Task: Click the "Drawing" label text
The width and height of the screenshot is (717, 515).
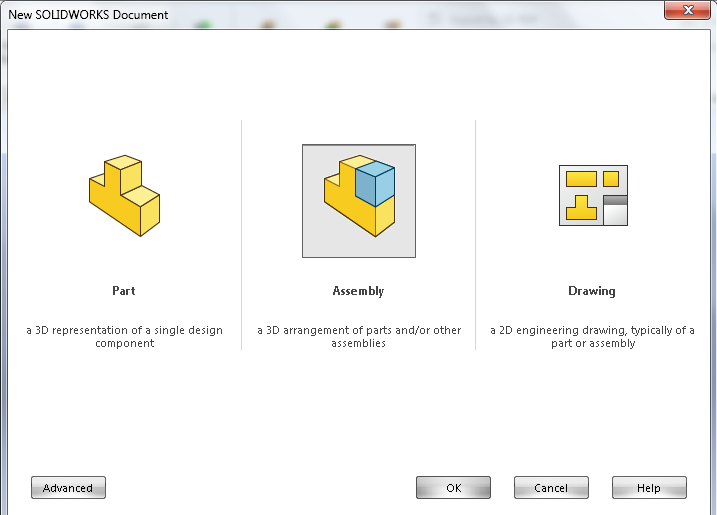Action: pos(592,291)
